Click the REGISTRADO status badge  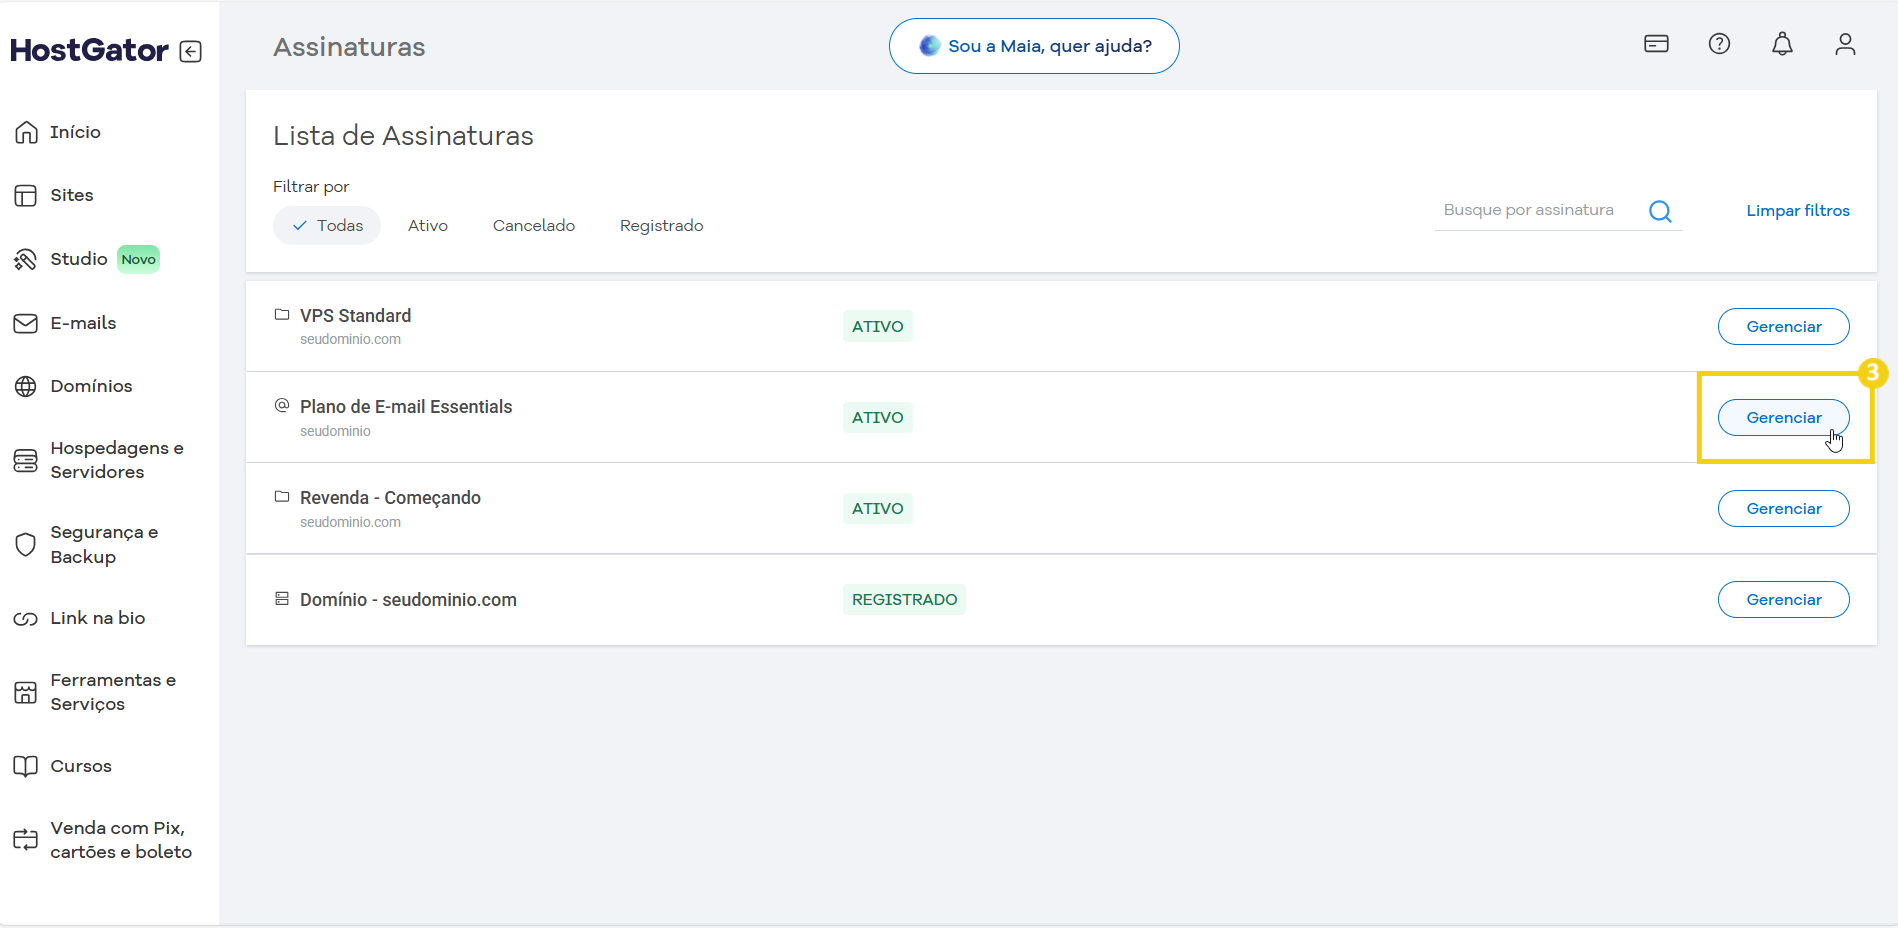pos(904,599)
